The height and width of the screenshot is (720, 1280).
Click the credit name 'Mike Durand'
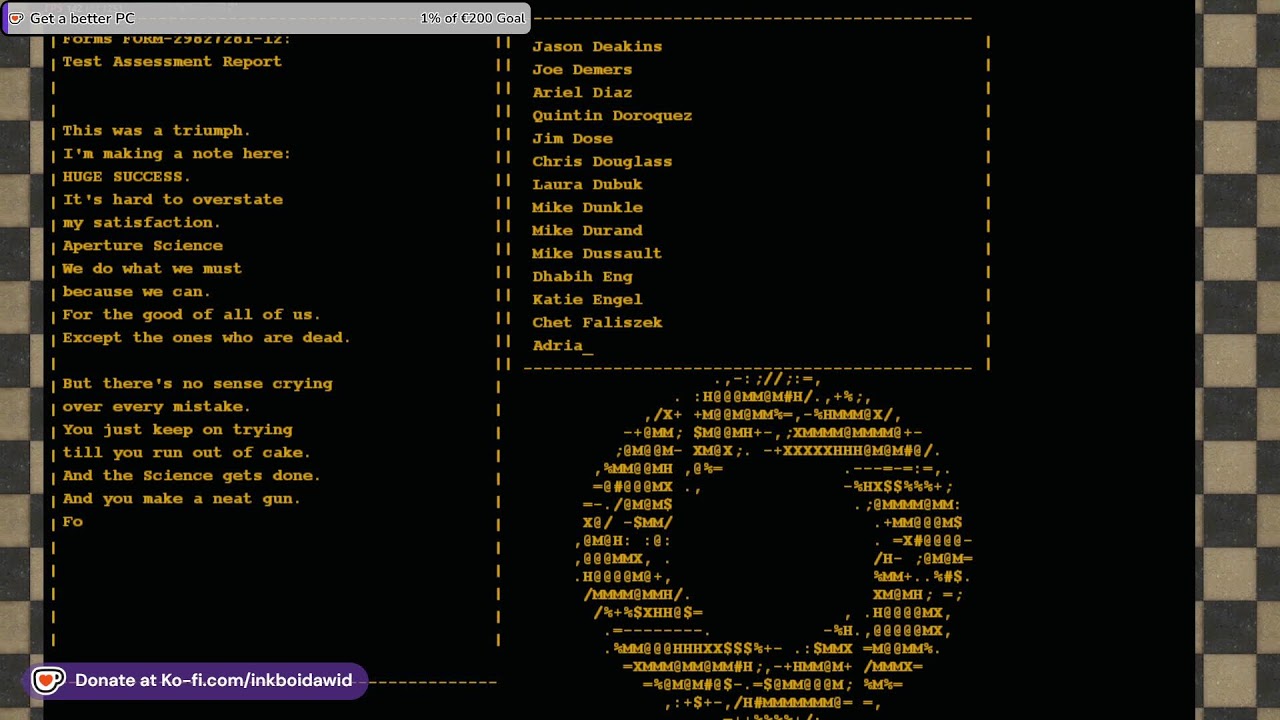[x=587, y=231]
